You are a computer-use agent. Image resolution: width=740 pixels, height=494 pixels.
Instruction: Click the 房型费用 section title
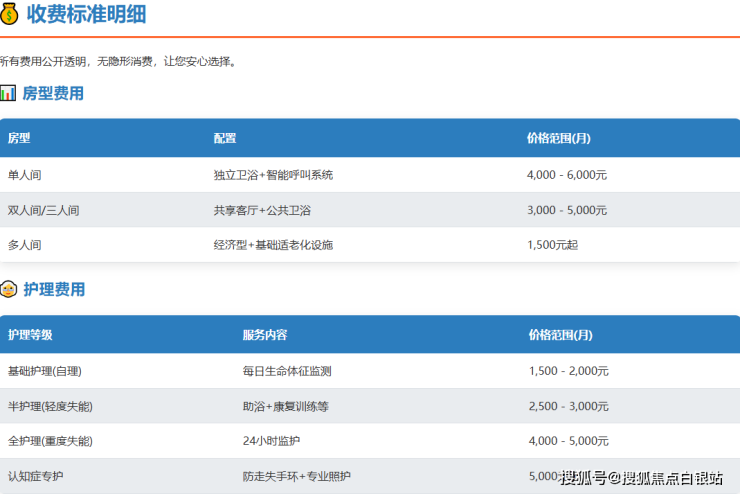pos(53,93)
